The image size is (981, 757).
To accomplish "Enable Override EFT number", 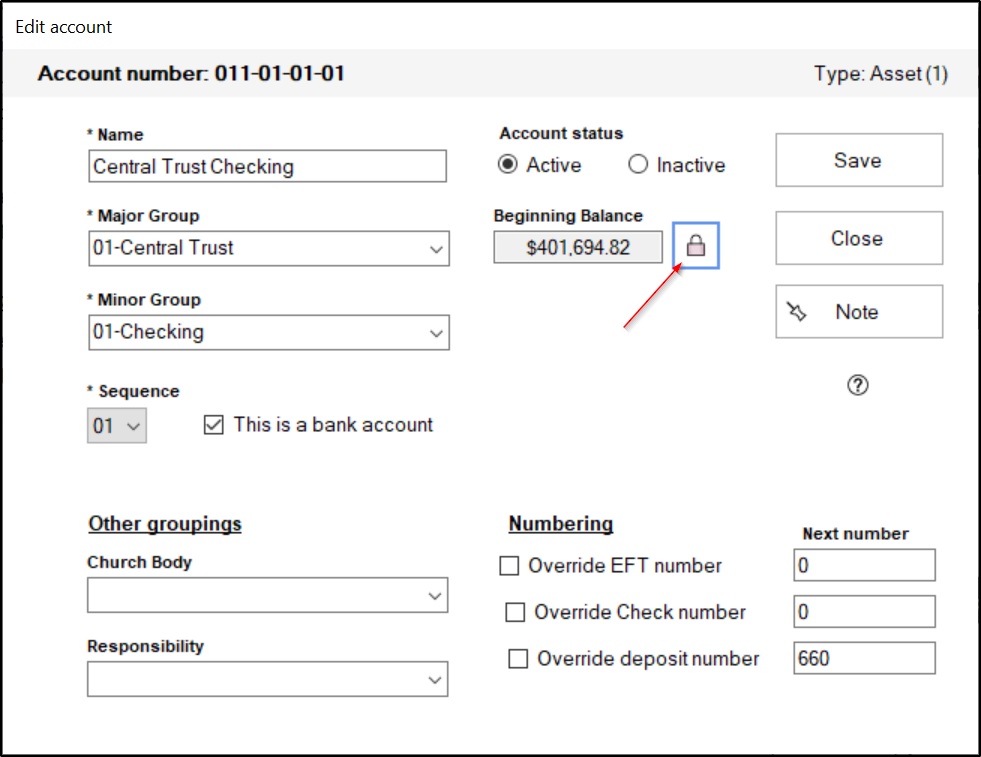I will 509,566.
